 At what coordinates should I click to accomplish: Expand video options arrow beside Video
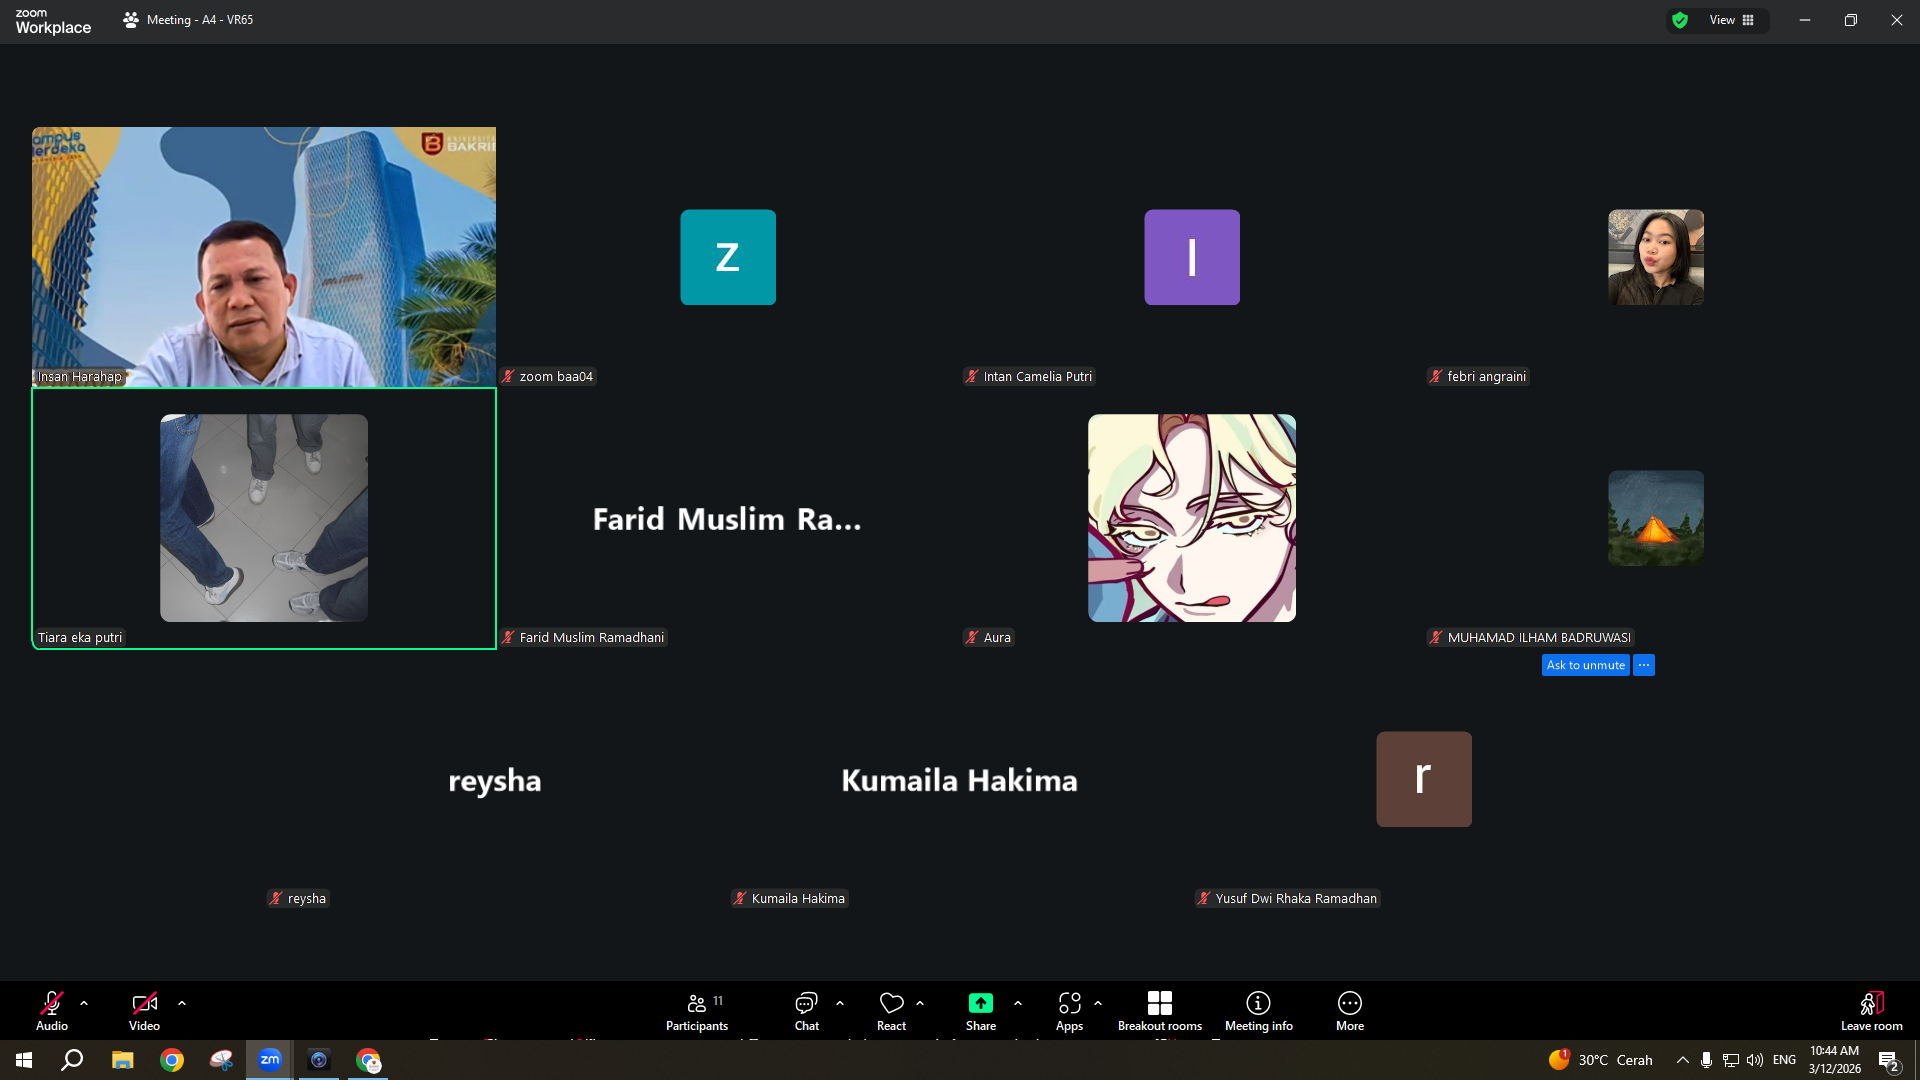pos(182,1003)
